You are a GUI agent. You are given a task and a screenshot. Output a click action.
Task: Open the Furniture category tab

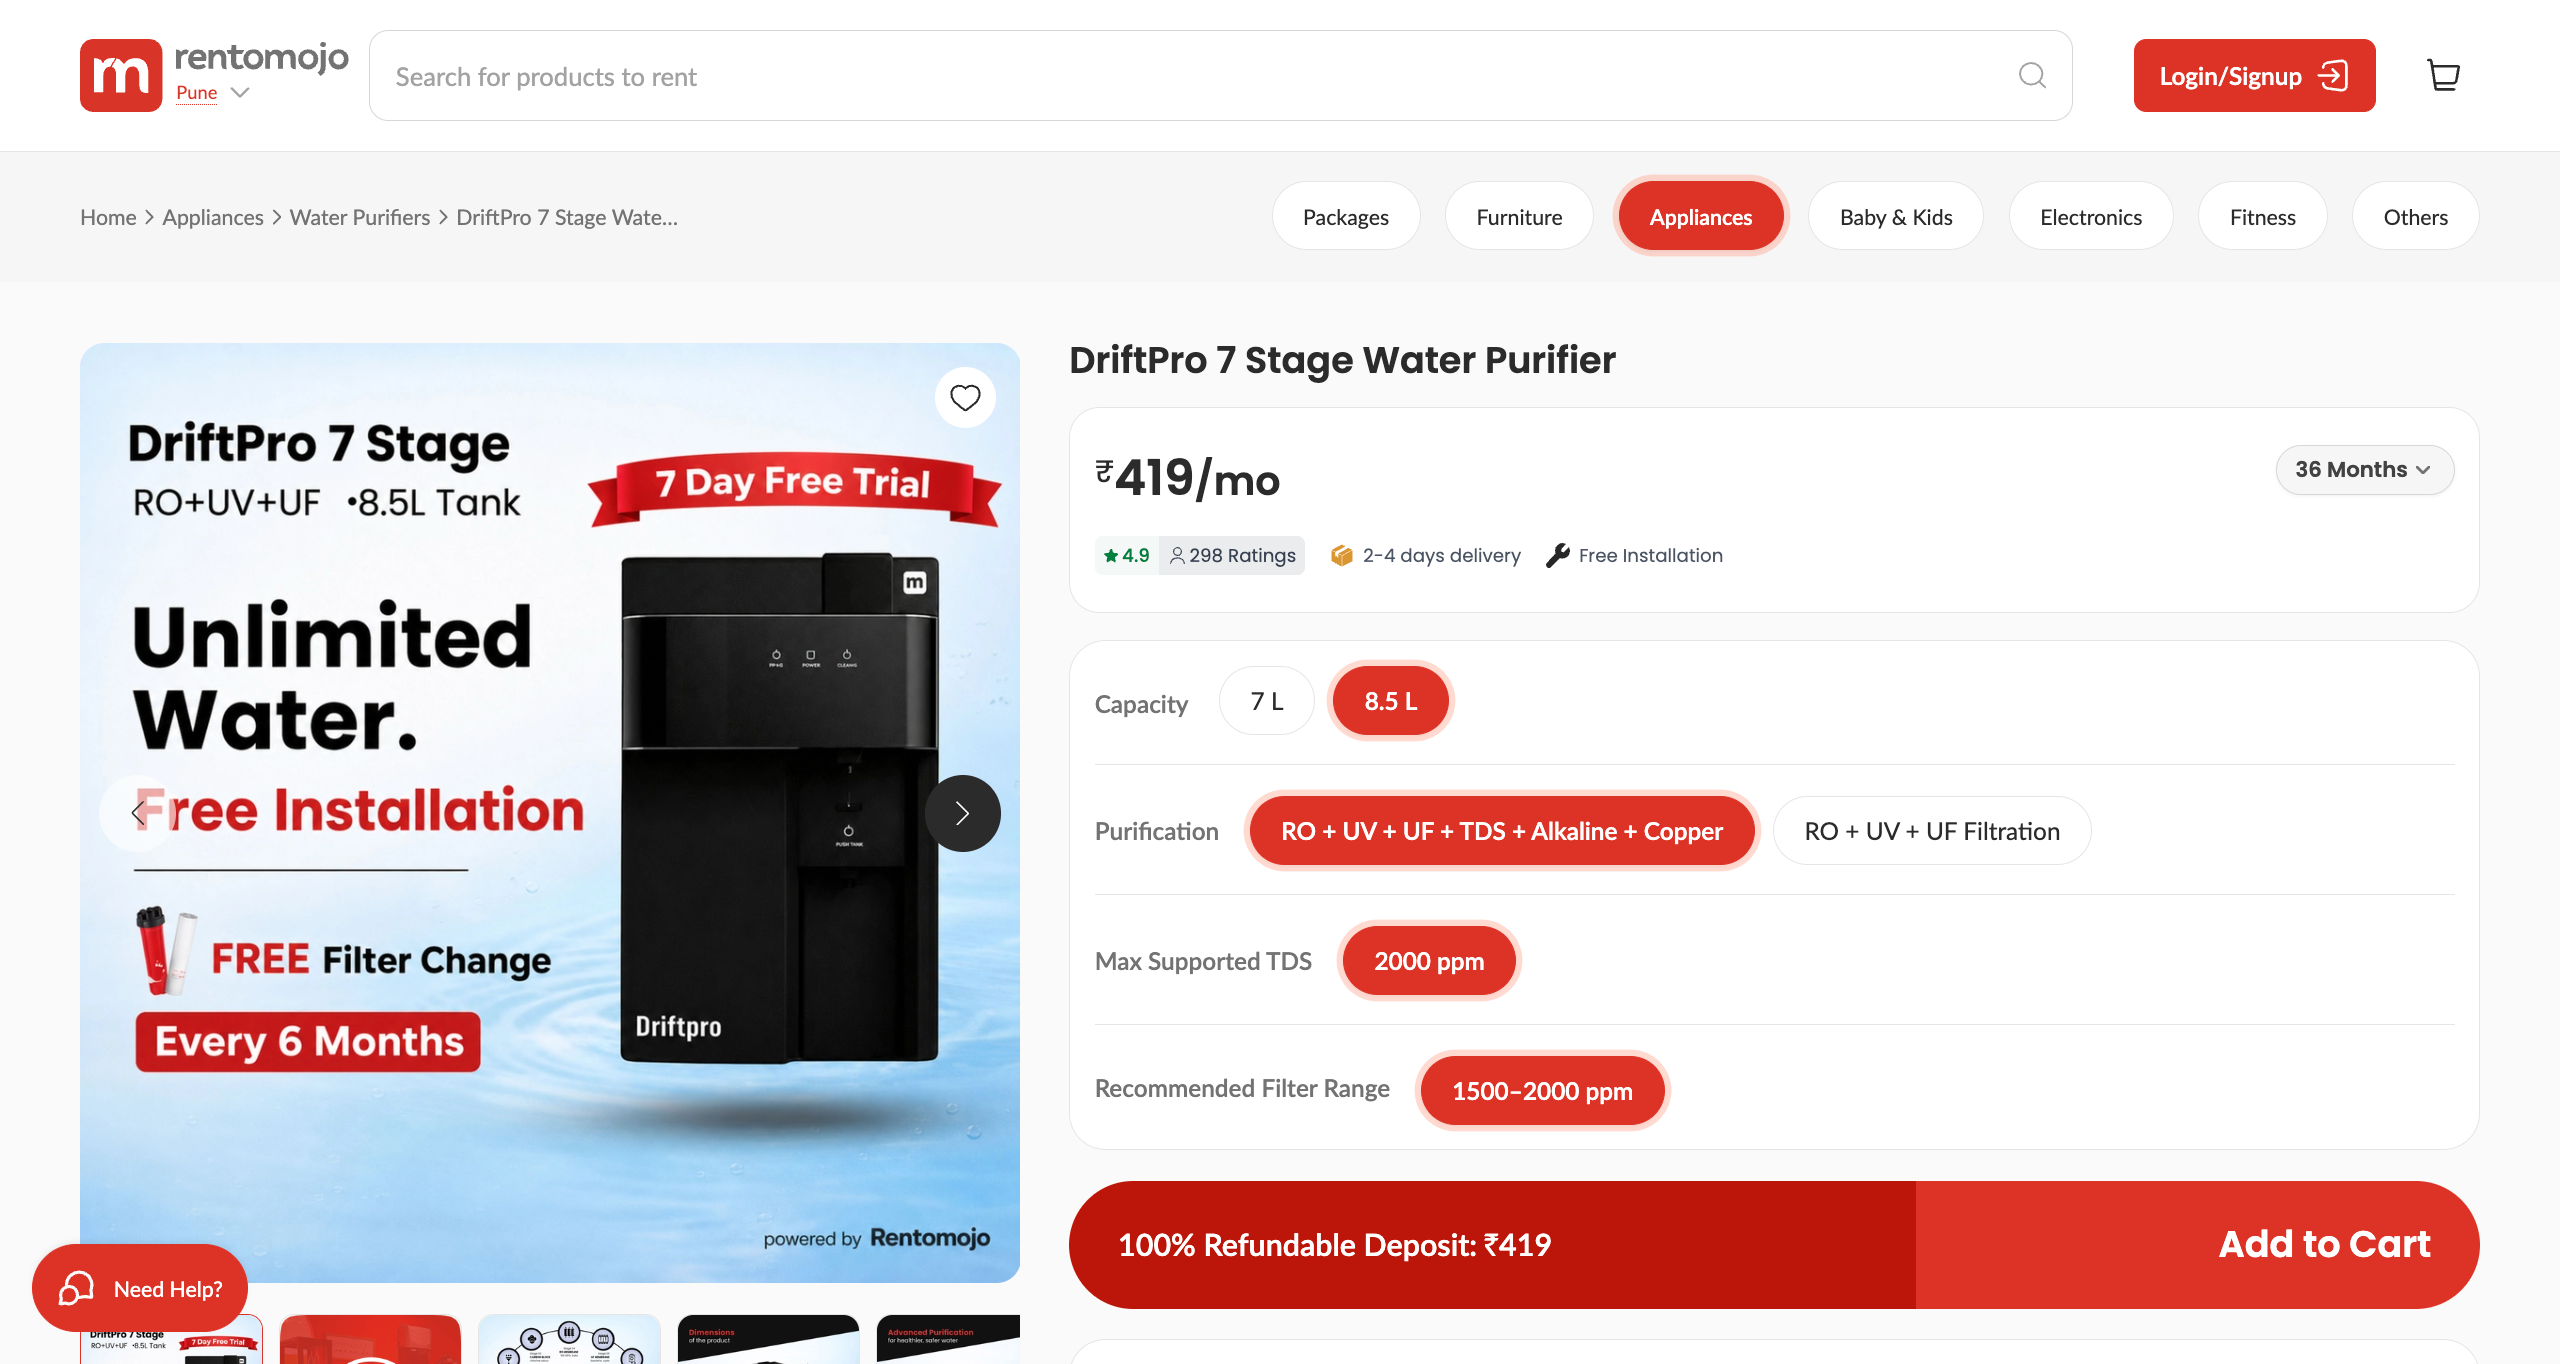1519,217
